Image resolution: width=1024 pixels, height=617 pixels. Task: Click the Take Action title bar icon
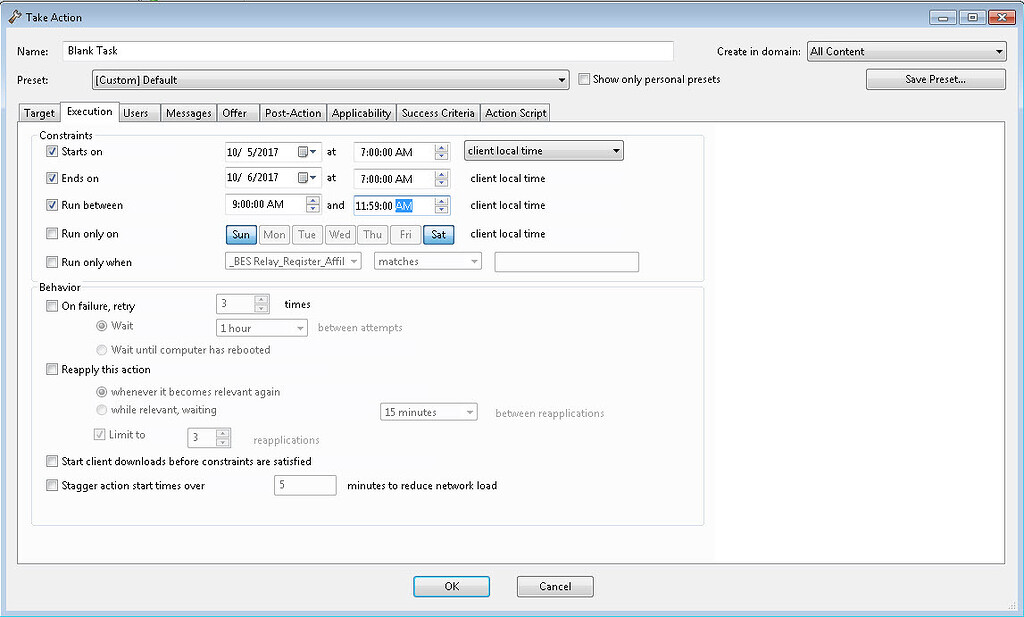point(14,16)
